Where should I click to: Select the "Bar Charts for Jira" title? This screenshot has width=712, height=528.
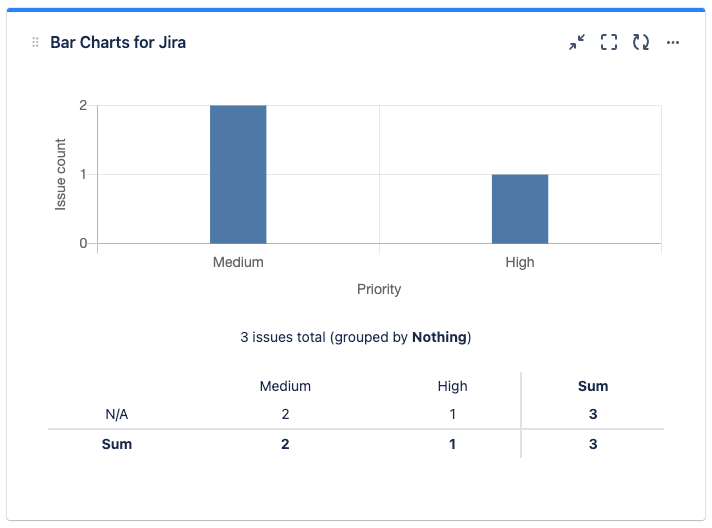(x=118, y=43)
